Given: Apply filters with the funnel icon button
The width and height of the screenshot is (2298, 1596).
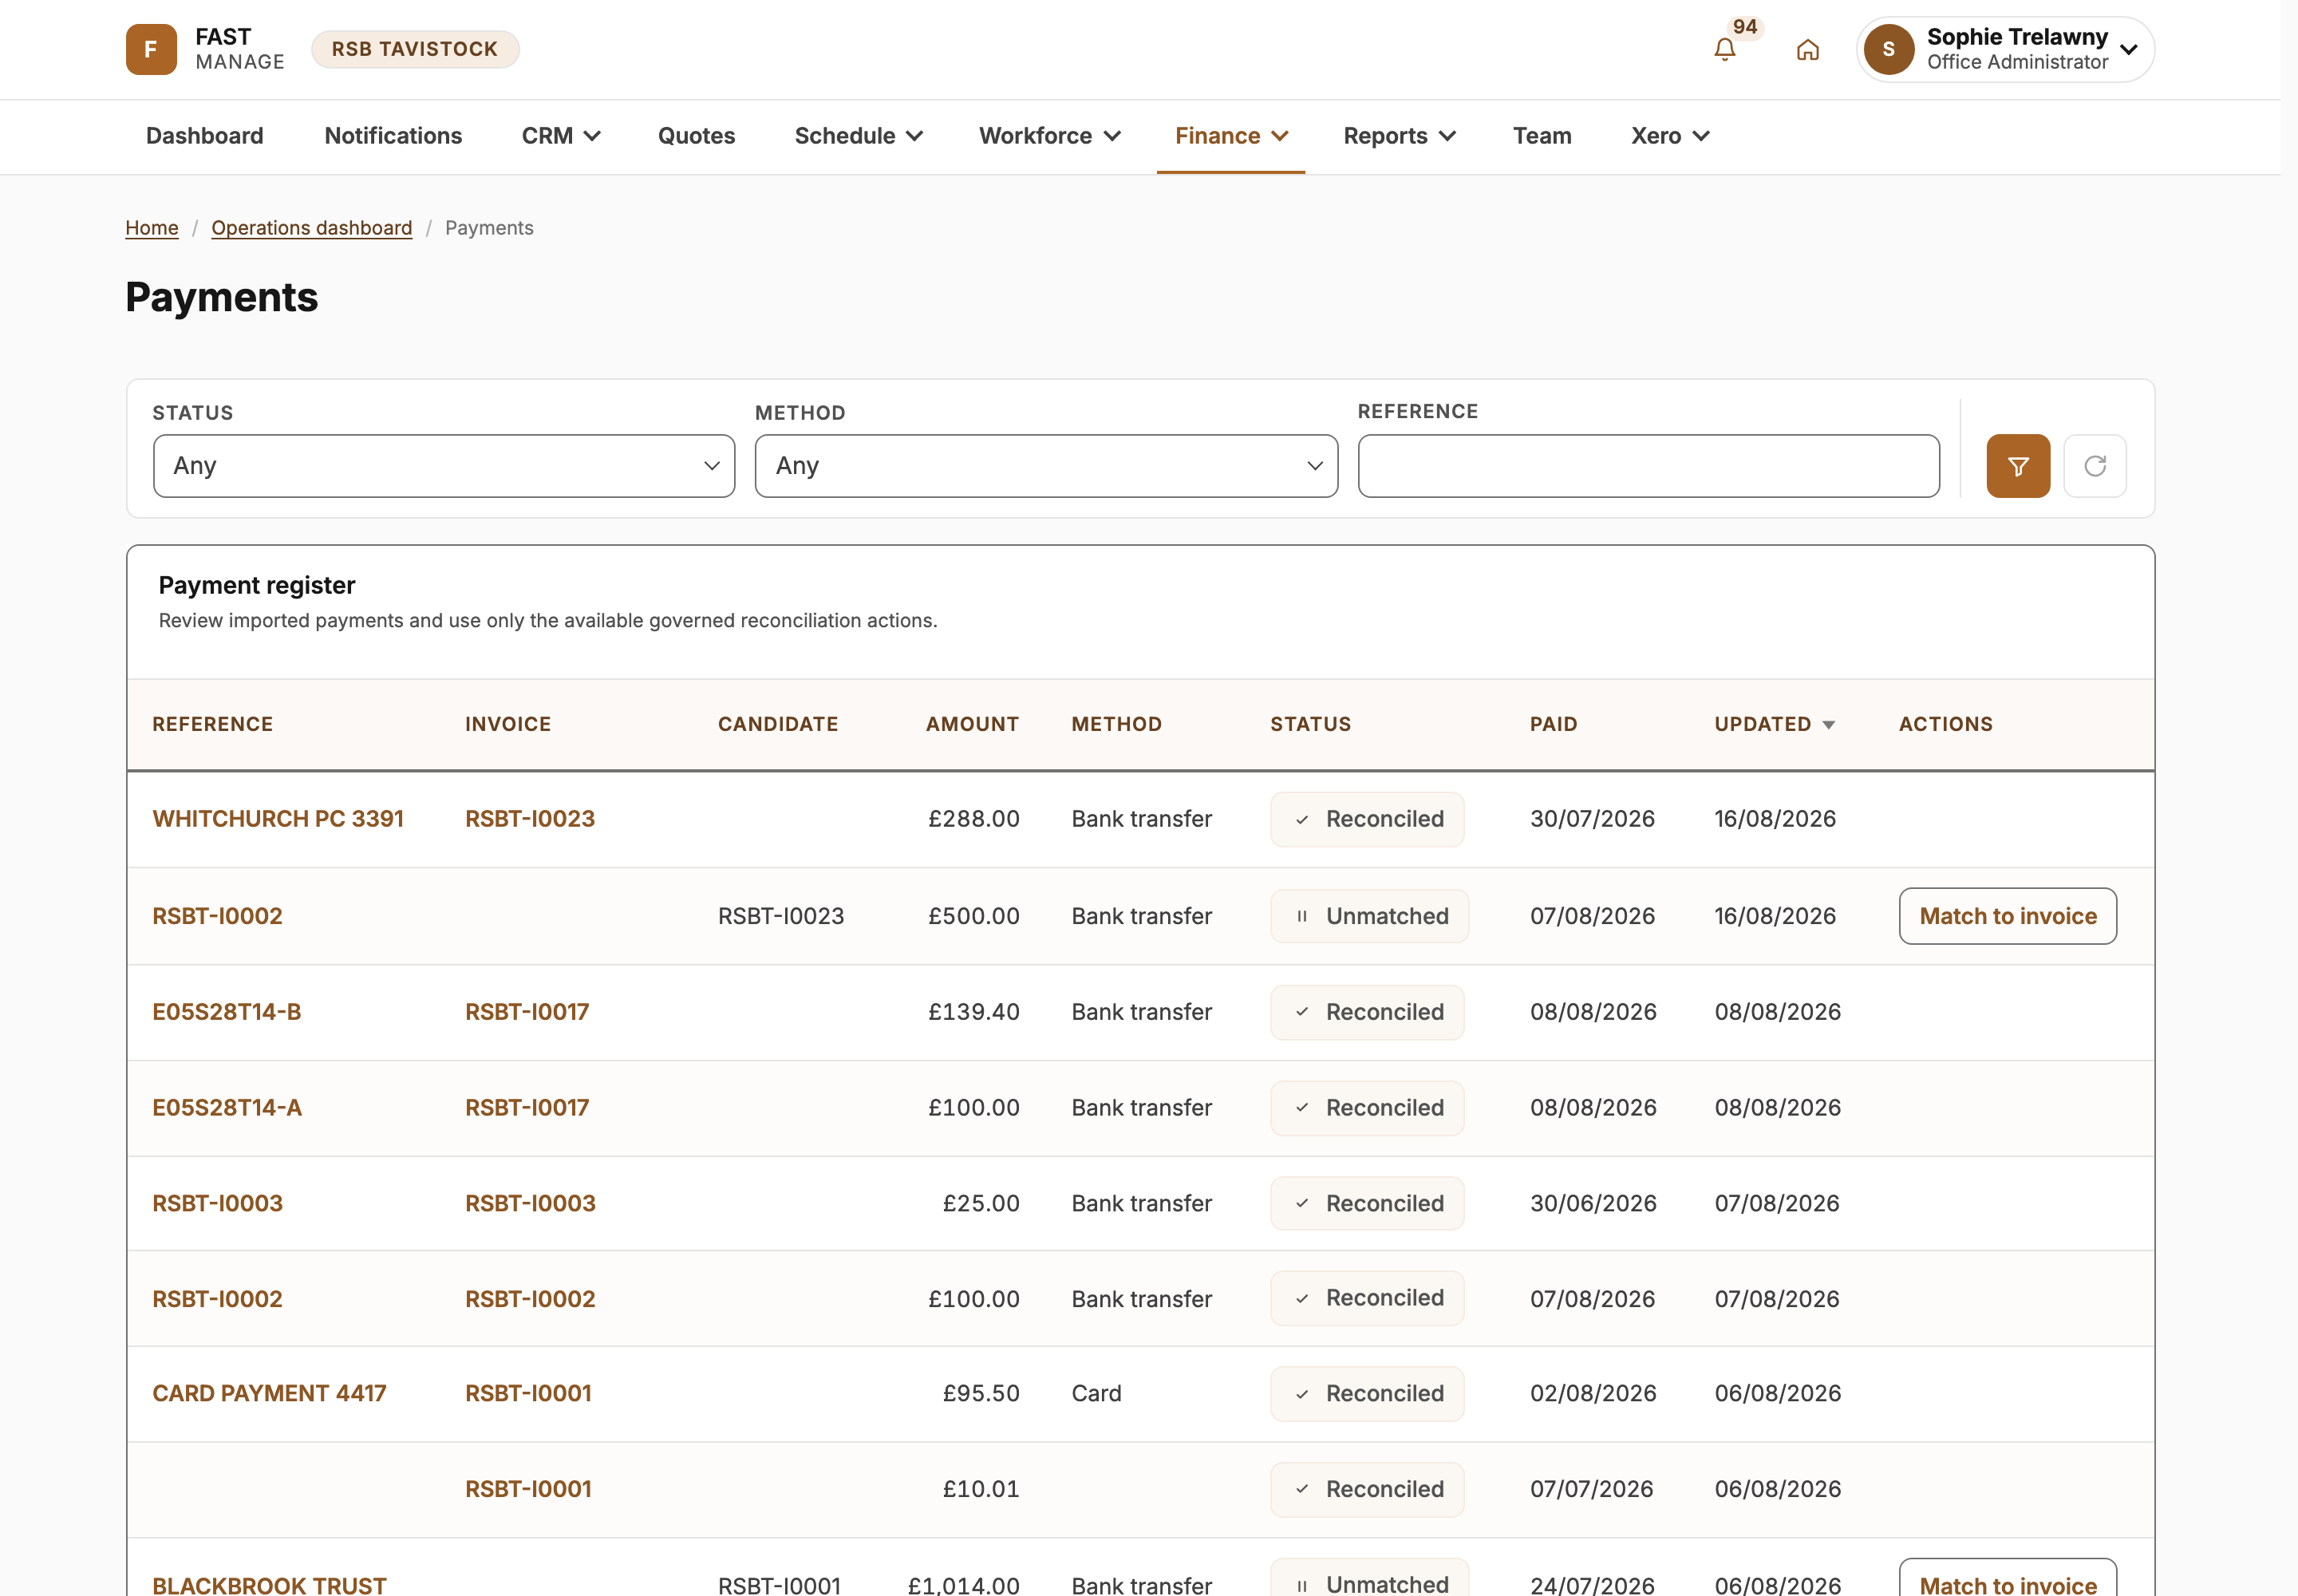Looking at the screenshot, I should point(2018,466).
